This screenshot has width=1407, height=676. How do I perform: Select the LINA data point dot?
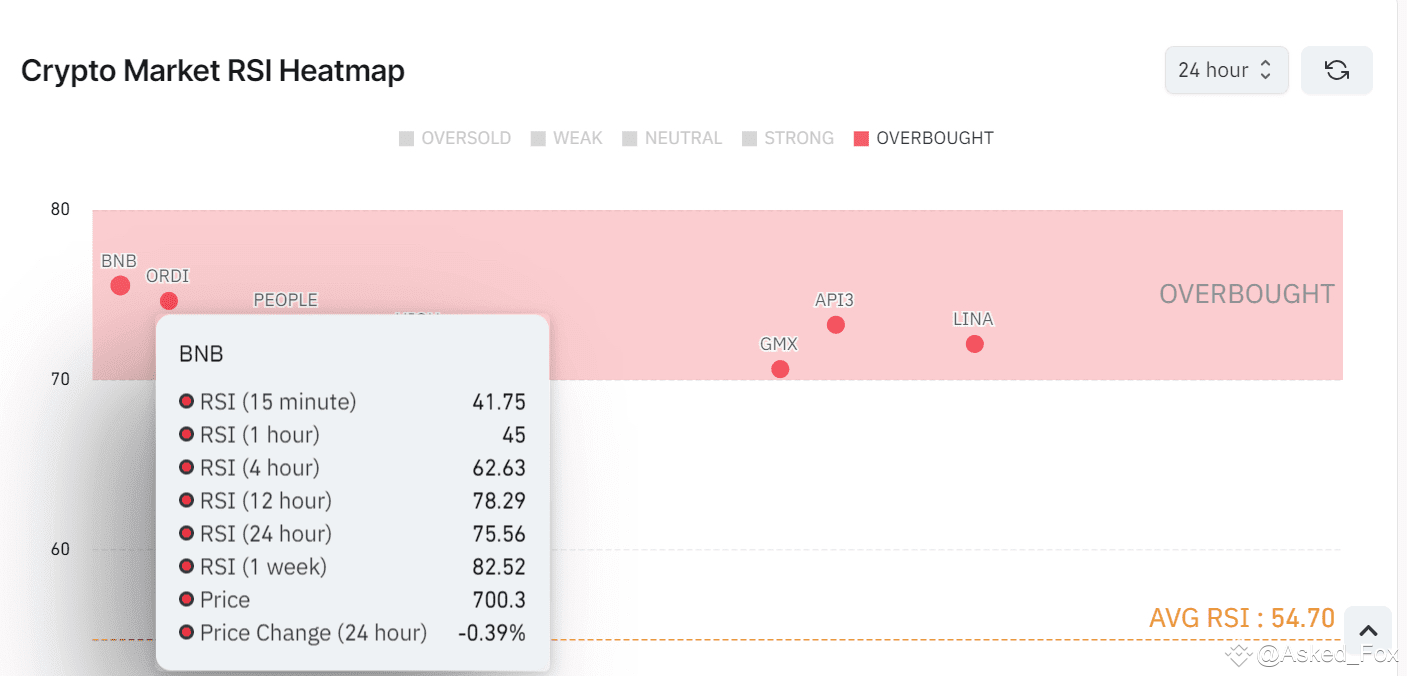click(x=975, y=344)
